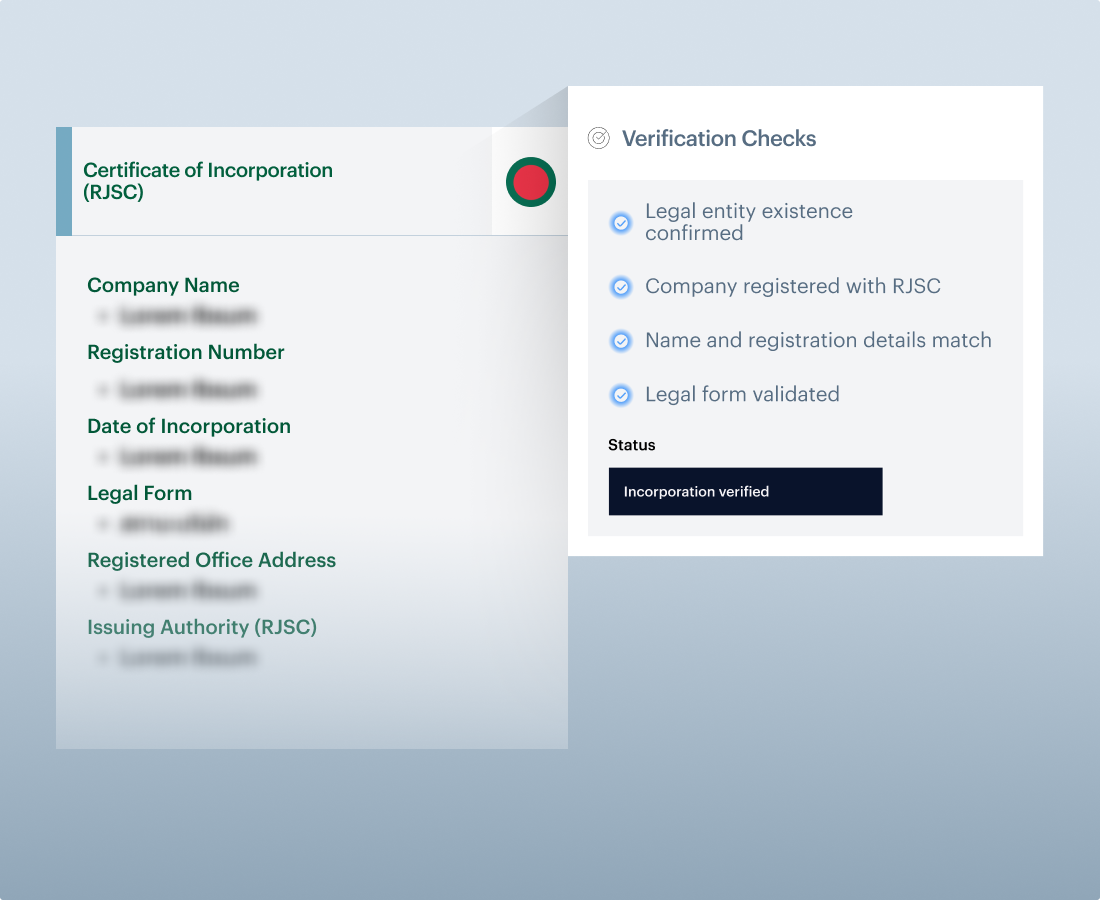Select the Certificate of Incorporation (RJSC) title
Screen dimensions: 1100x900
tap(208, 181)
